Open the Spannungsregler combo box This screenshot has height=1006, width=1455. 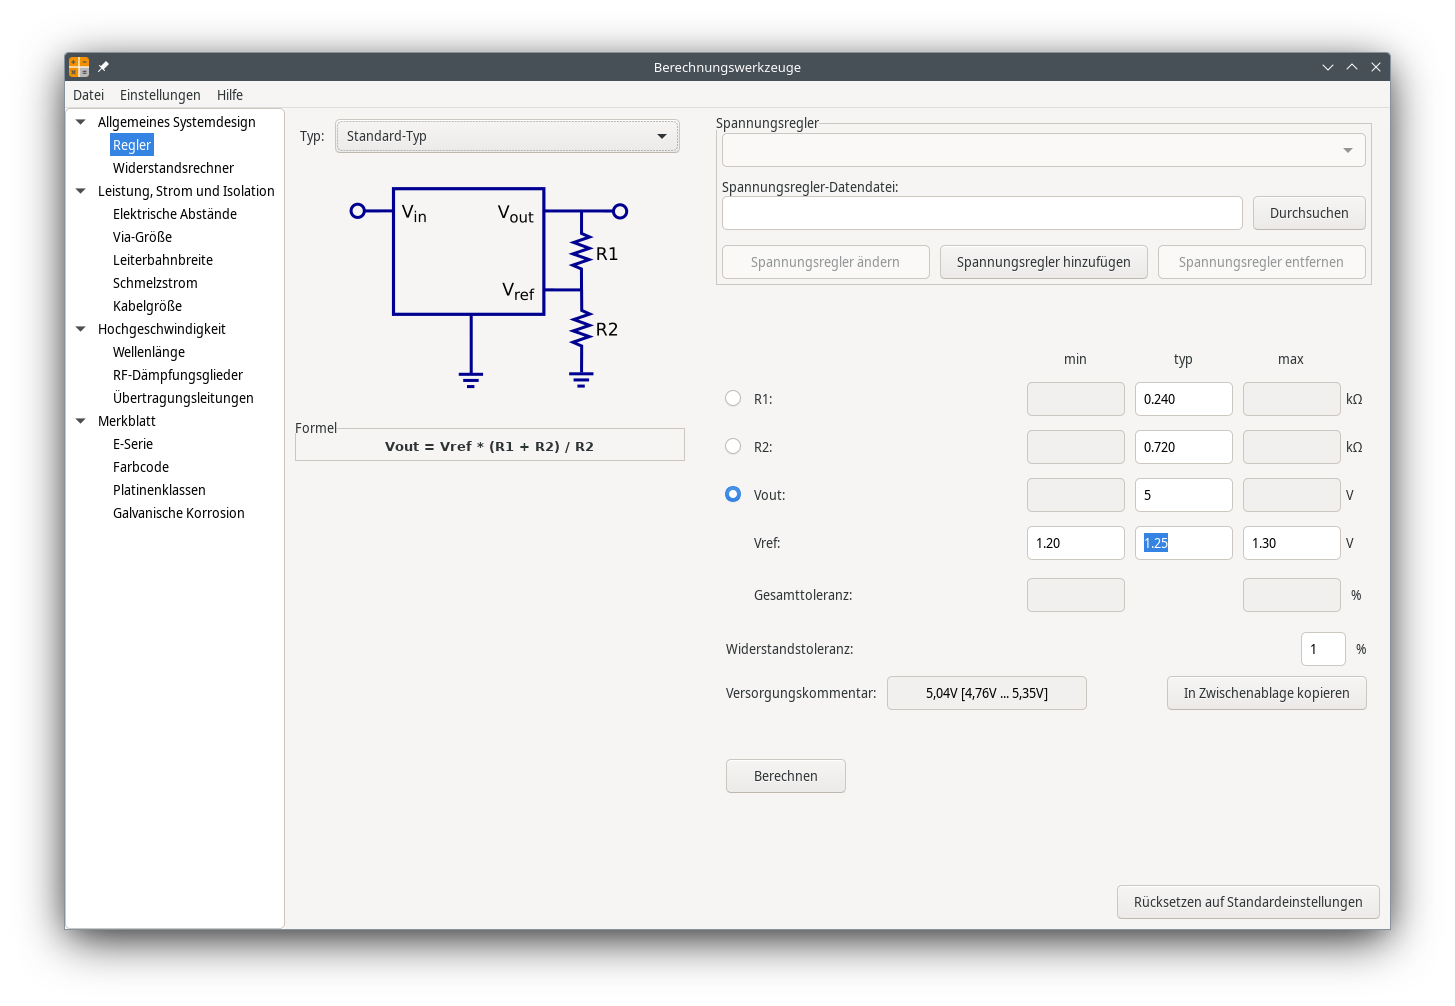pyautogui.click(x=1043, y=150)
